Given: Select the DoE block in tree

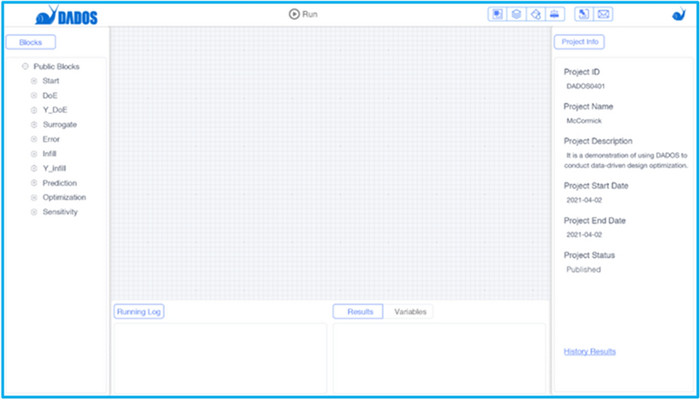Looking at the screenshot, I should (50, 95).
